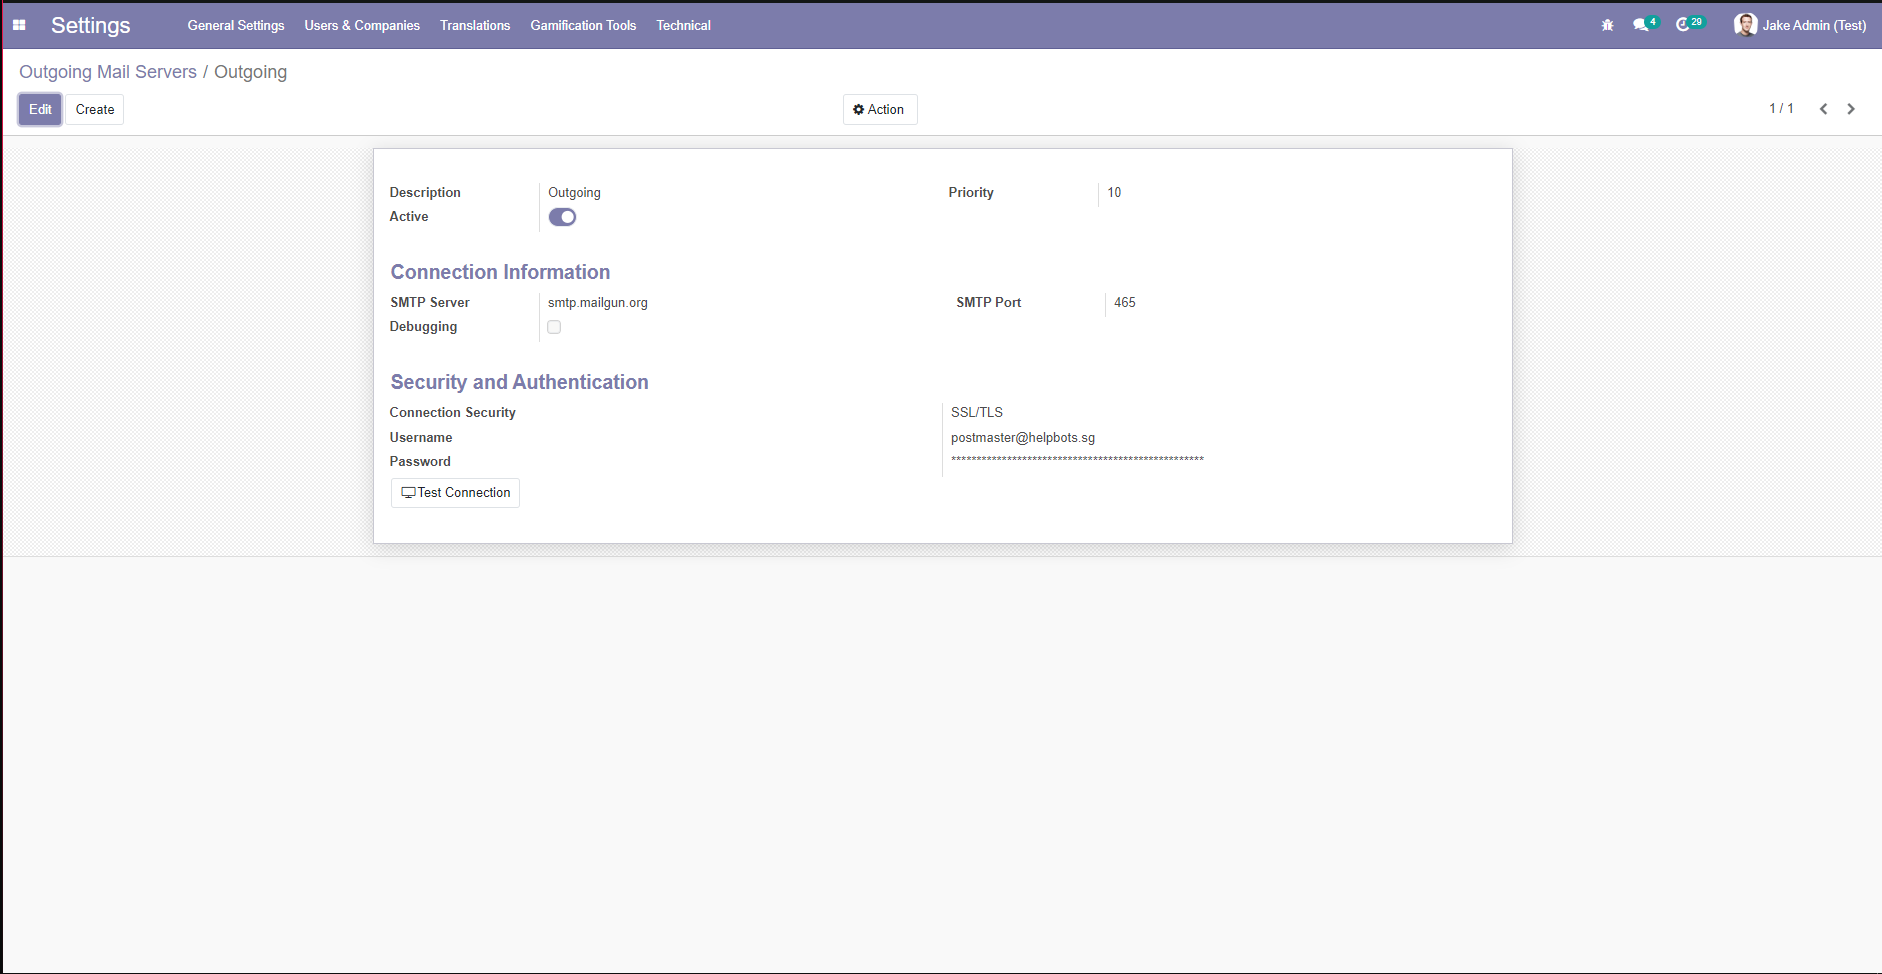The image size is (1882, 974).
Task: Open the Jake Admin user menu avatar
Action: 1746,24
